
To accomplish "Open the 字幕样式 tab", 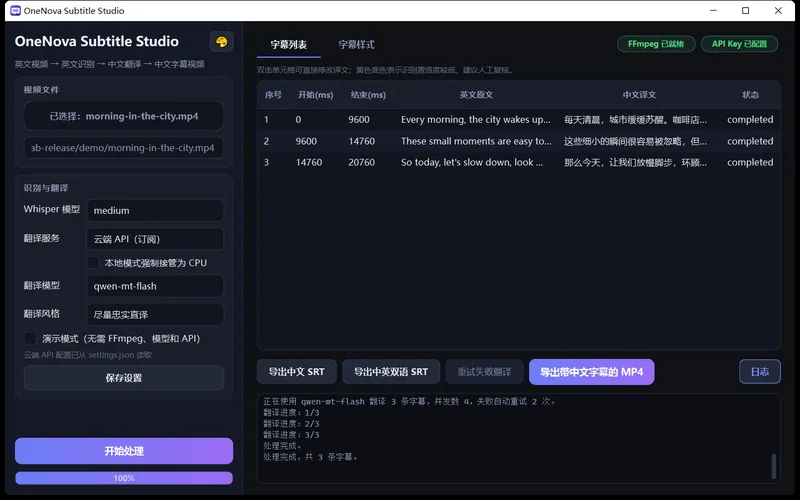I will pos(357,45).
